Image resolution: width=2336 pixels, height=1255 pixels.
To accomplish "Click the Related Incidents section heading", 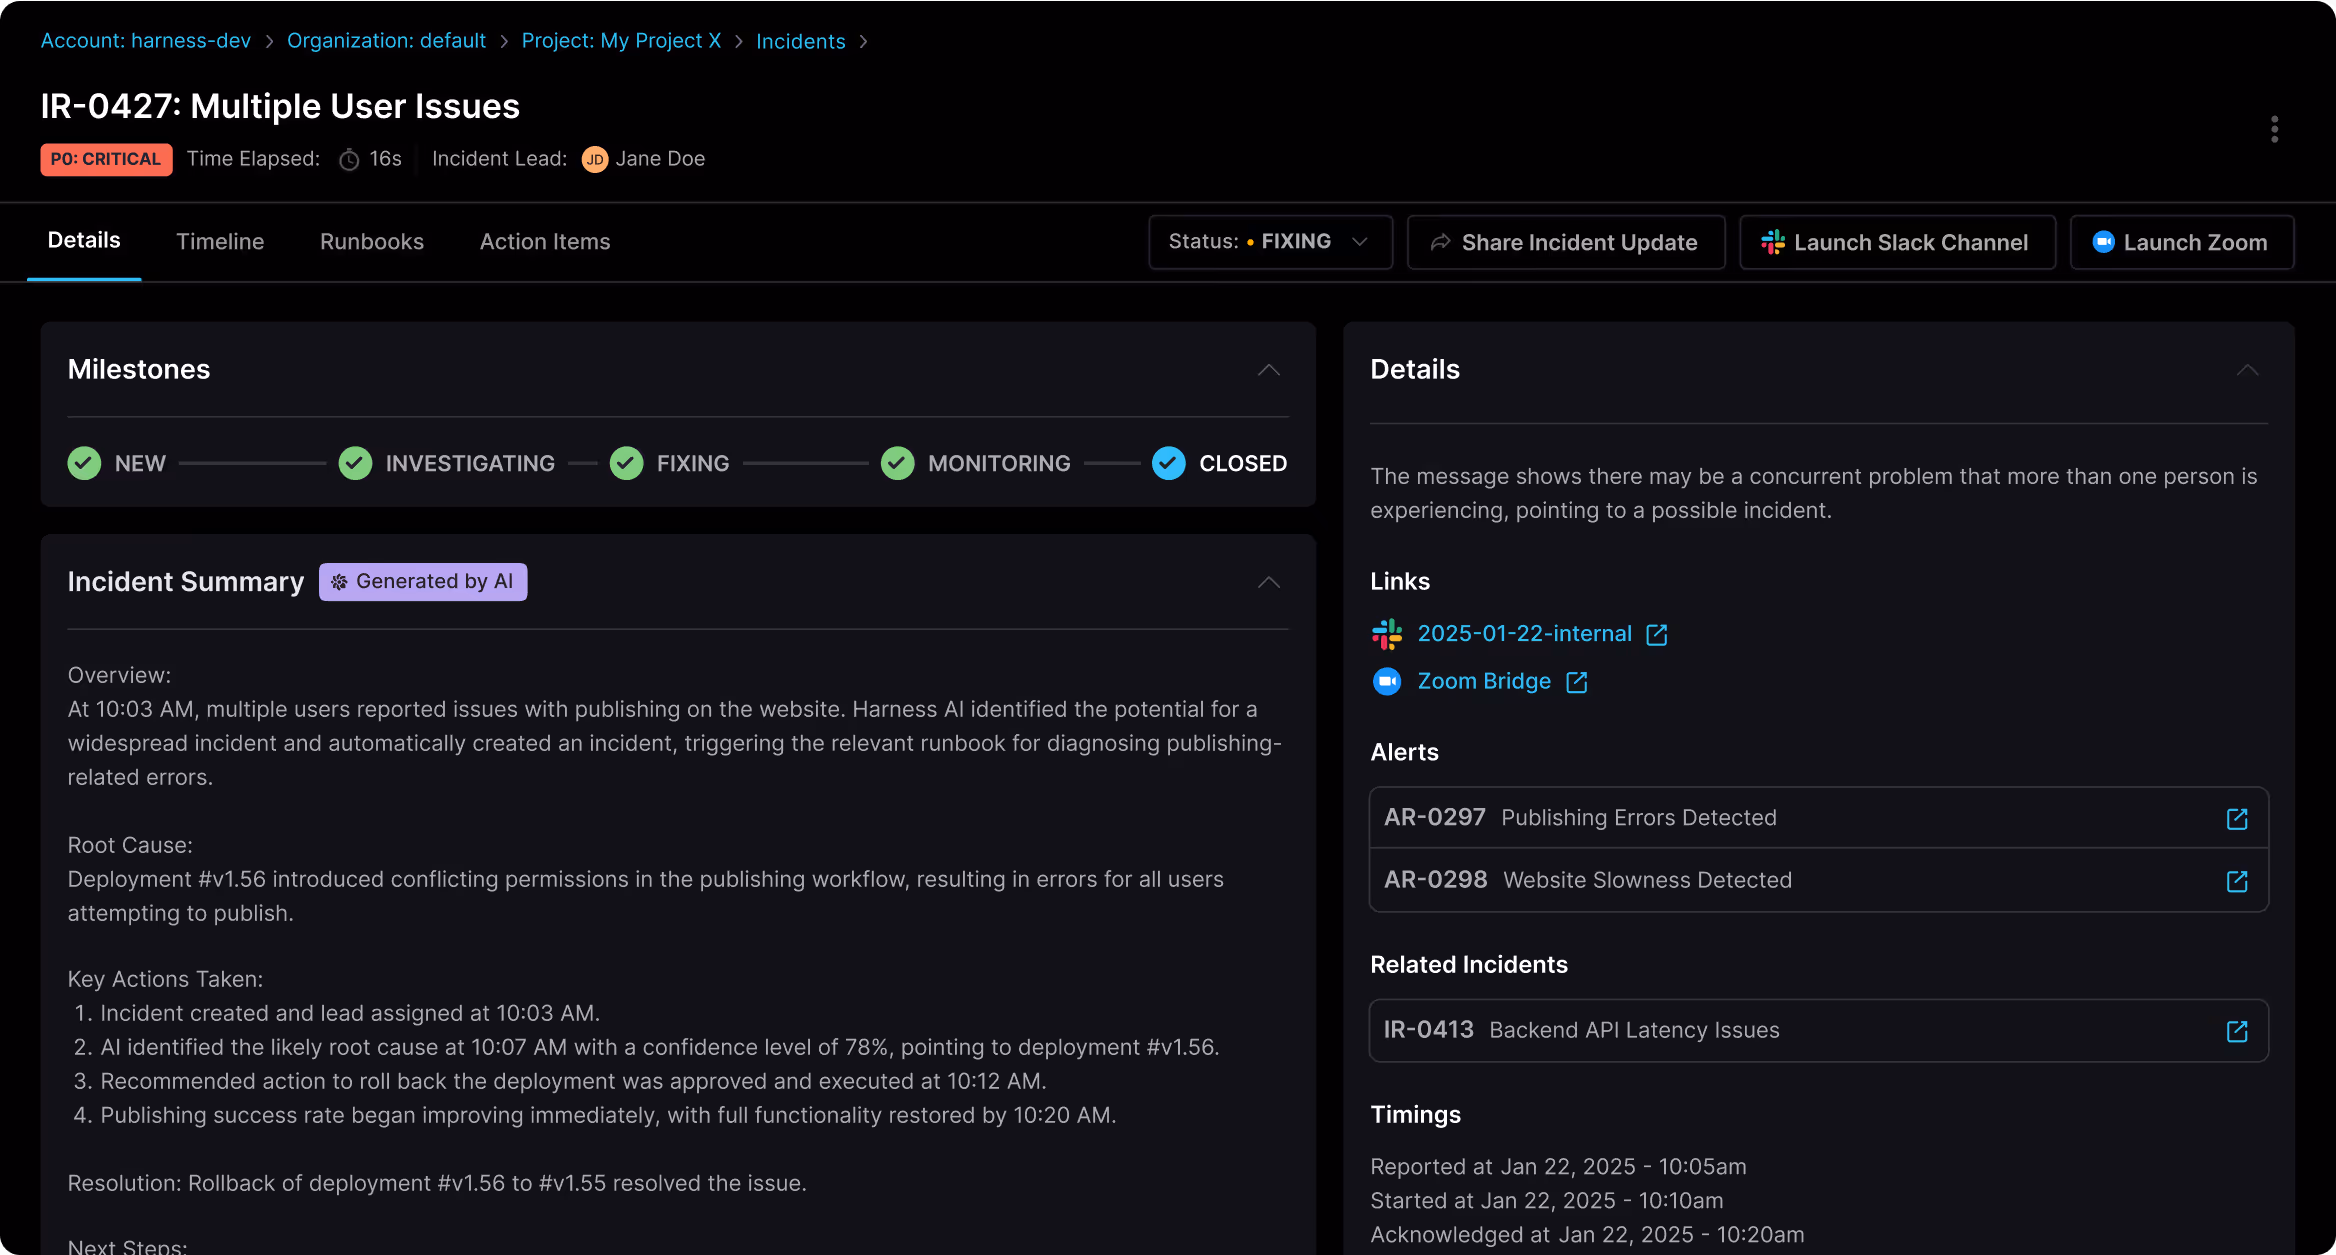I will (1469, 964).
